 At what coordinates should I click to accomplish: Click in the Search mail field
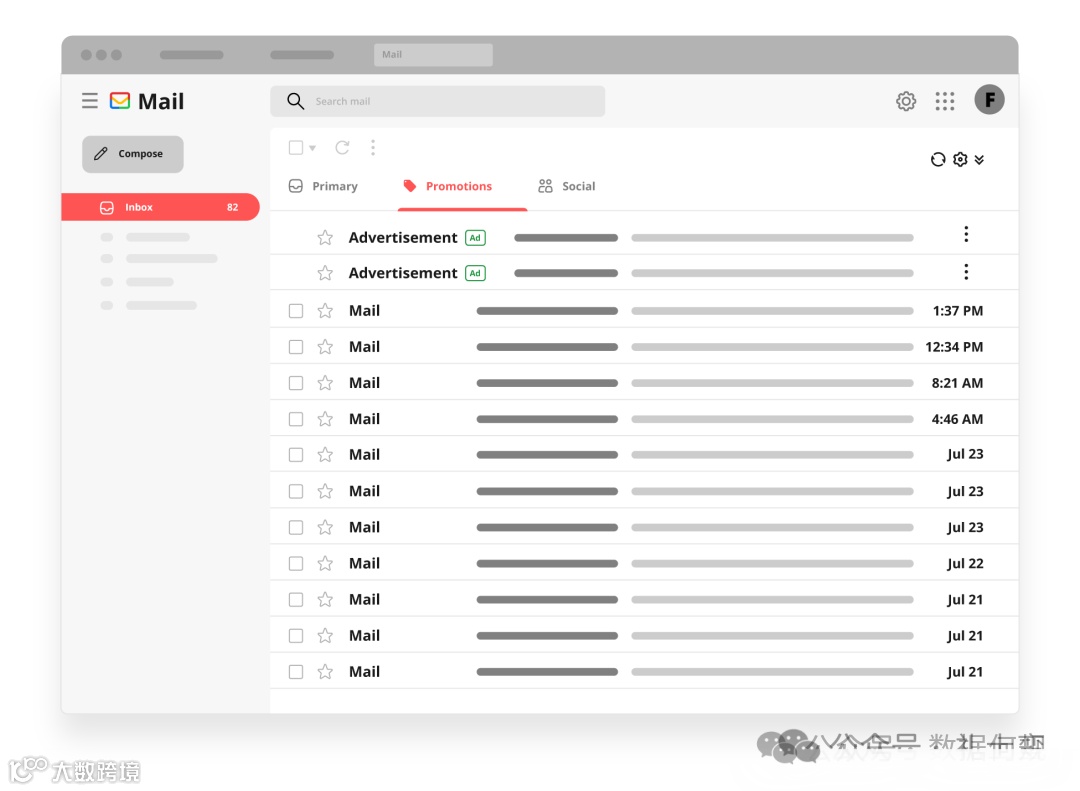tap(437, 101)
